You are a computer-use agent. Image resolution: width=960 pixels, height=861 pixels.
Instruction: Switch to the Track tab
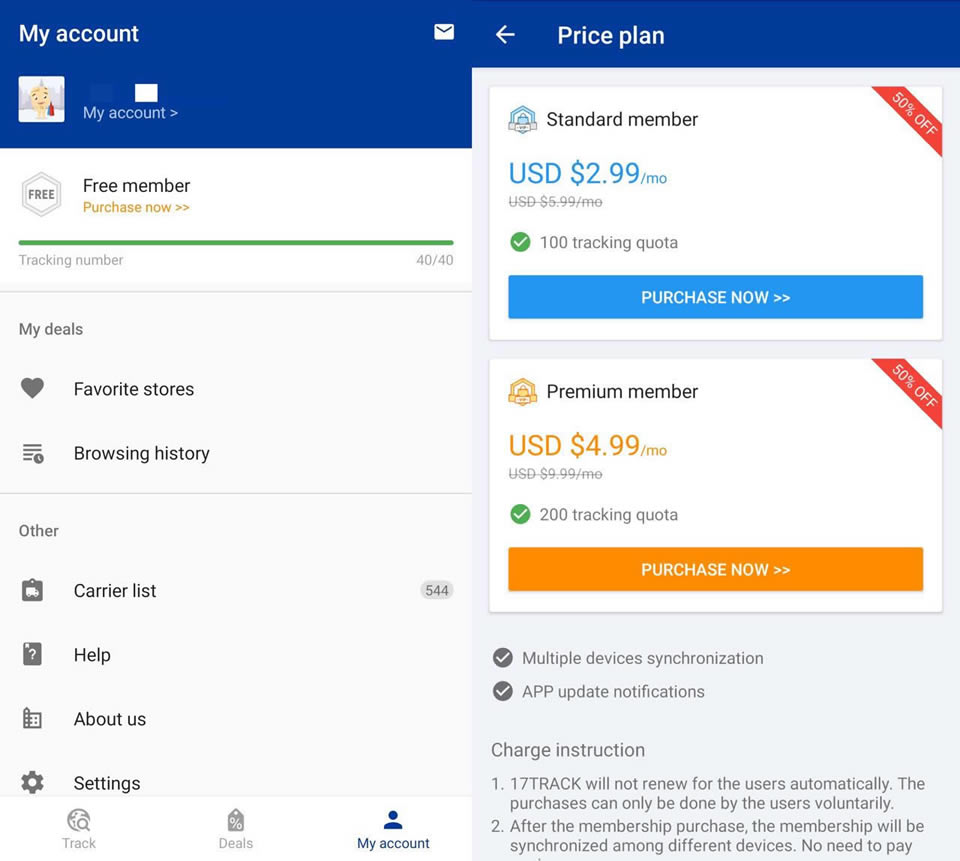[x=79, y=829]
